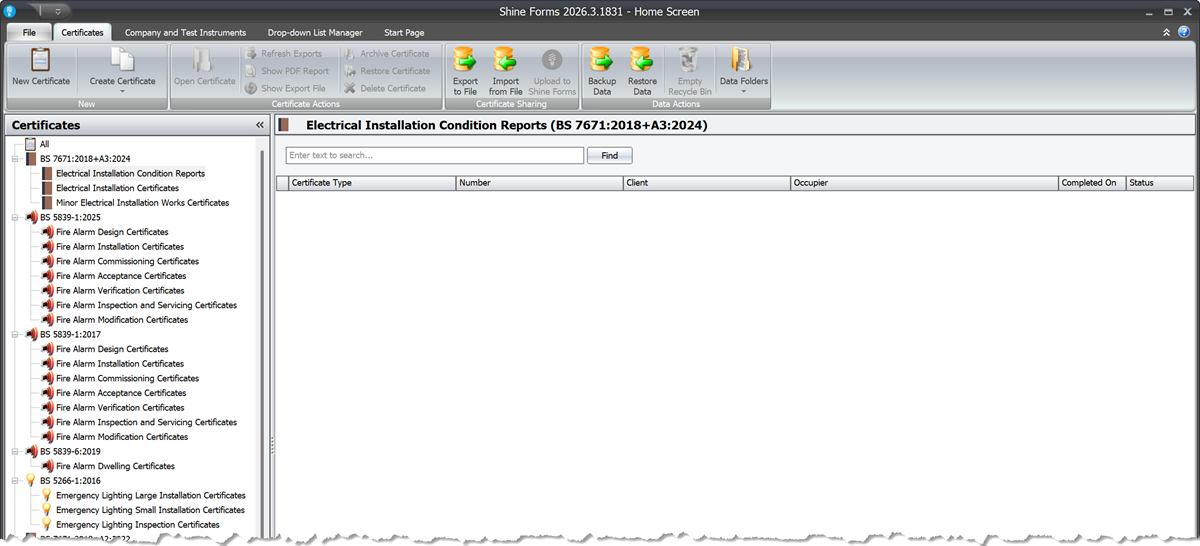1200x546 pixels.
Task: Click the Find button
Action: click(x=609, y=156)
